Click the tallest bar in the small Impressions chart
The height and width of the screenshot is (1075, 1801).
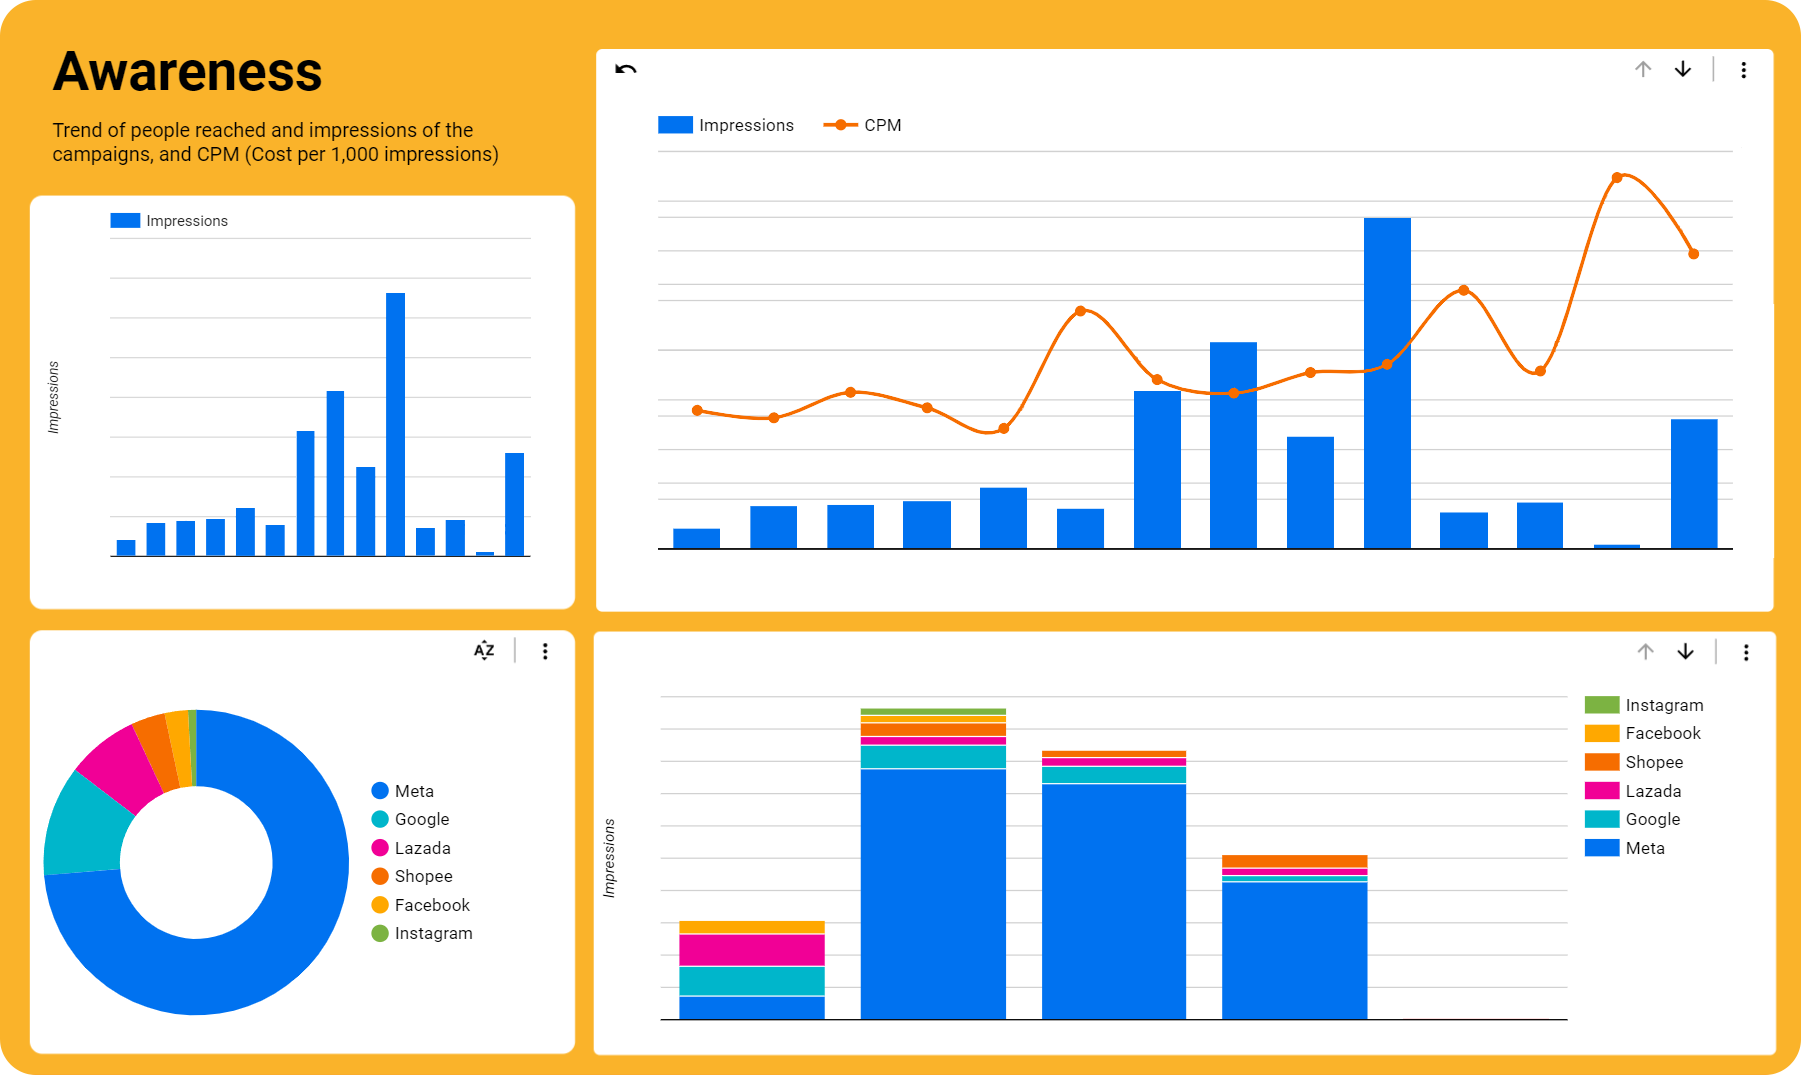click(395, 424)
